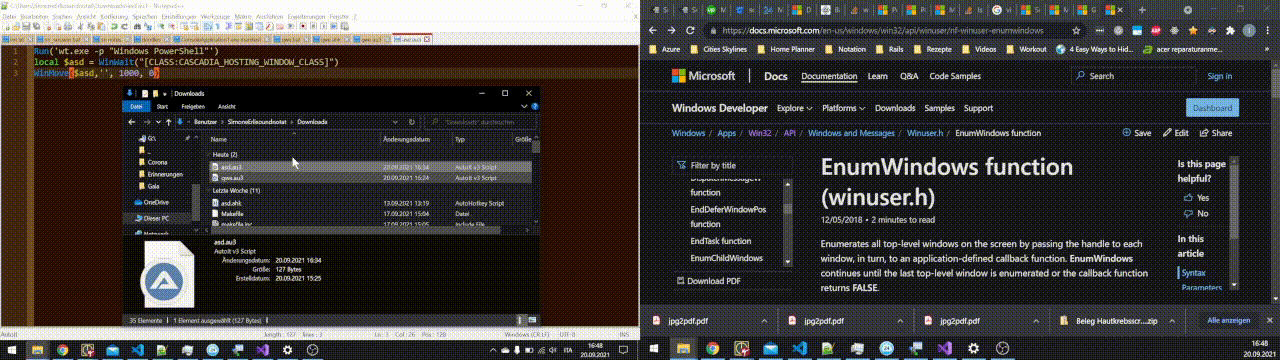Open Settings gear on left taskbar
The width and height of the screenshot is (1280, 360).
[287, 349]
